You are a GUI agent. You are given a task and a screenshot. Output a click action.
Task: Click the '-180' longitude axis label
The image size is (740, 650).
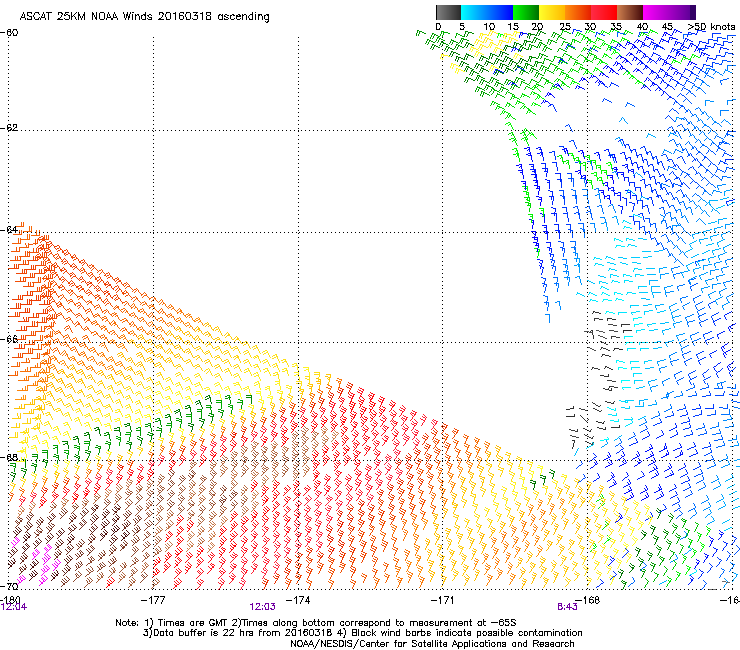(10, 599)
